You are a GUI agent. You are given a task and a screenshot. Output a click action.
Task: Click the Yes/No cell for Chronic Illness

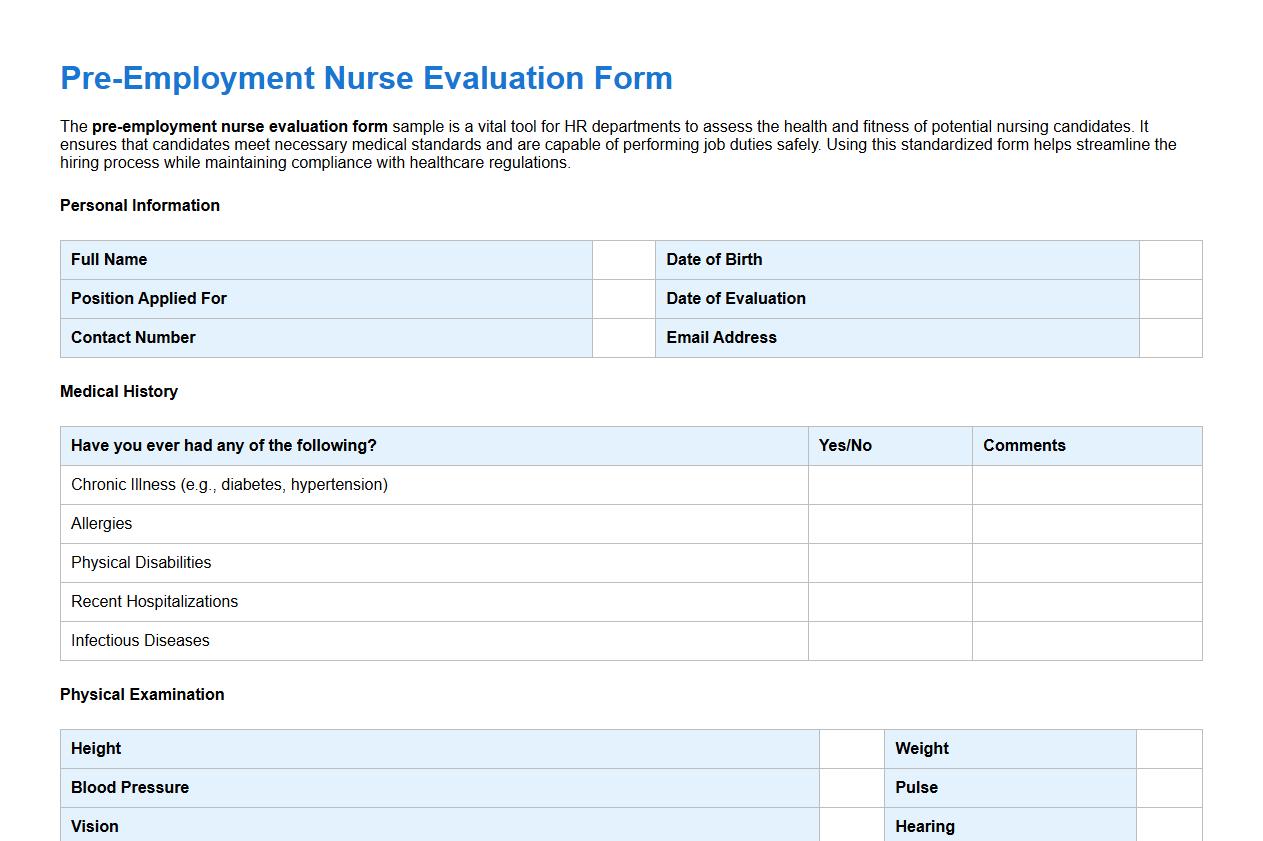888,484
